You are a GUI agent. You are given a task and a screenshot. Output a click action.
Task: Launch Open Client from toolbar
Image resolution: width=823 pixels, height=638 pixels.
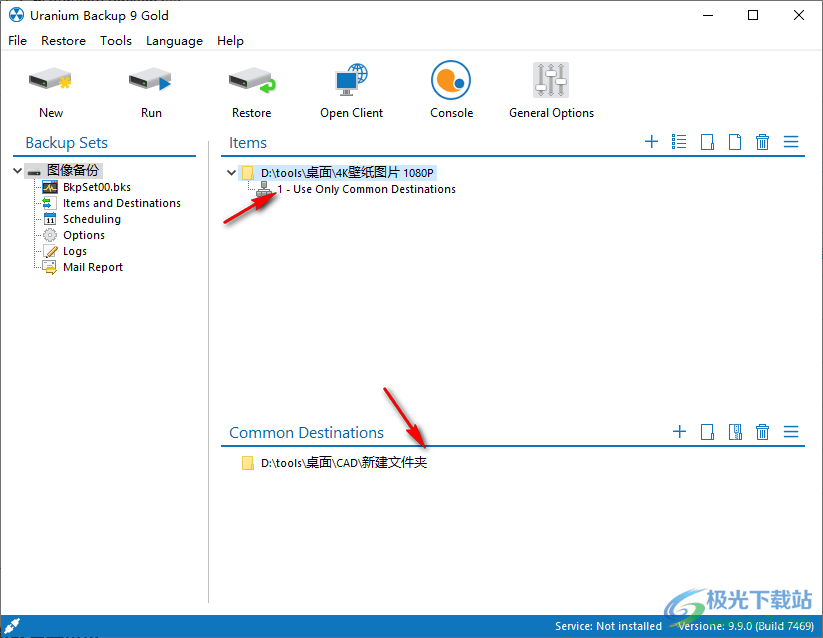351,82
